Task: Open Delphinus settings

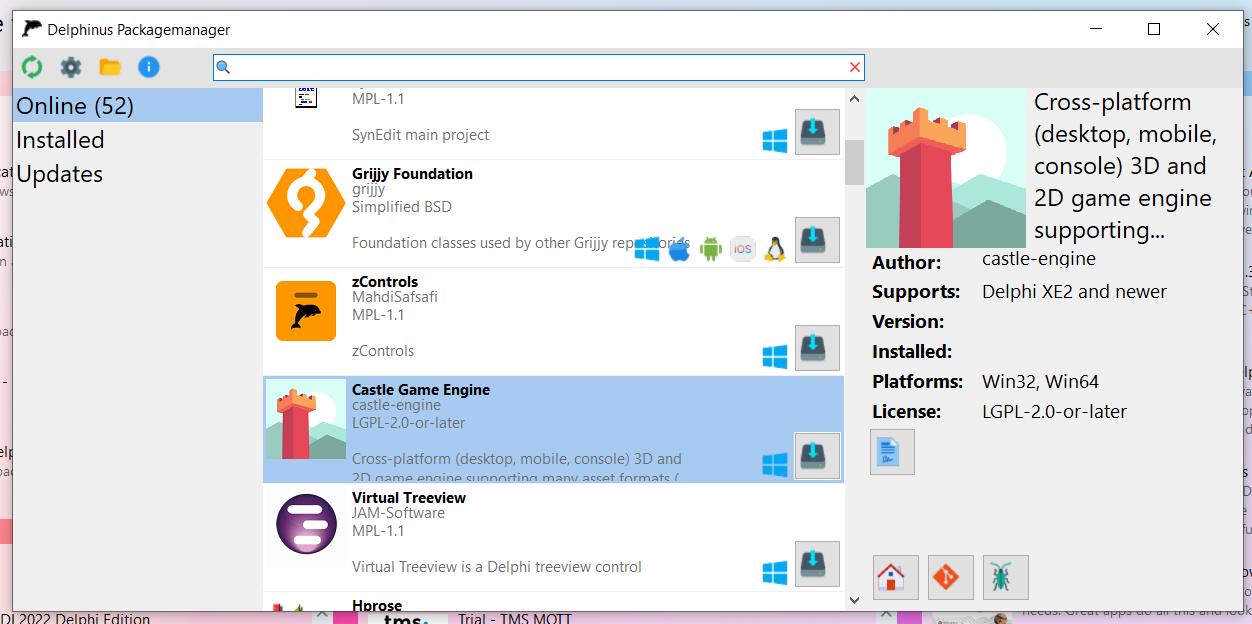Action: 69,66
